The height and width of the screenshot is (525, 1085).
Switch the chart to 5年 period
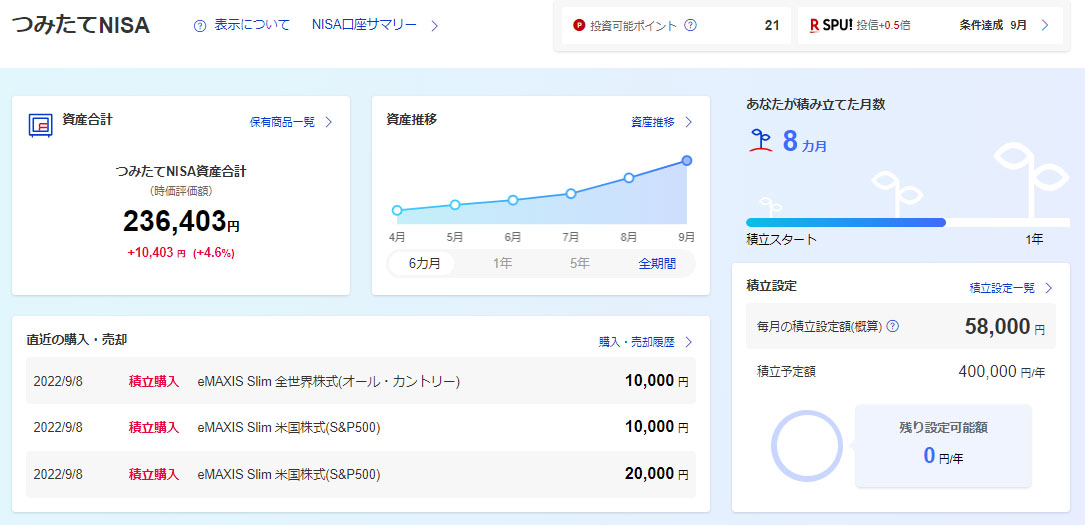pos(579,264)
